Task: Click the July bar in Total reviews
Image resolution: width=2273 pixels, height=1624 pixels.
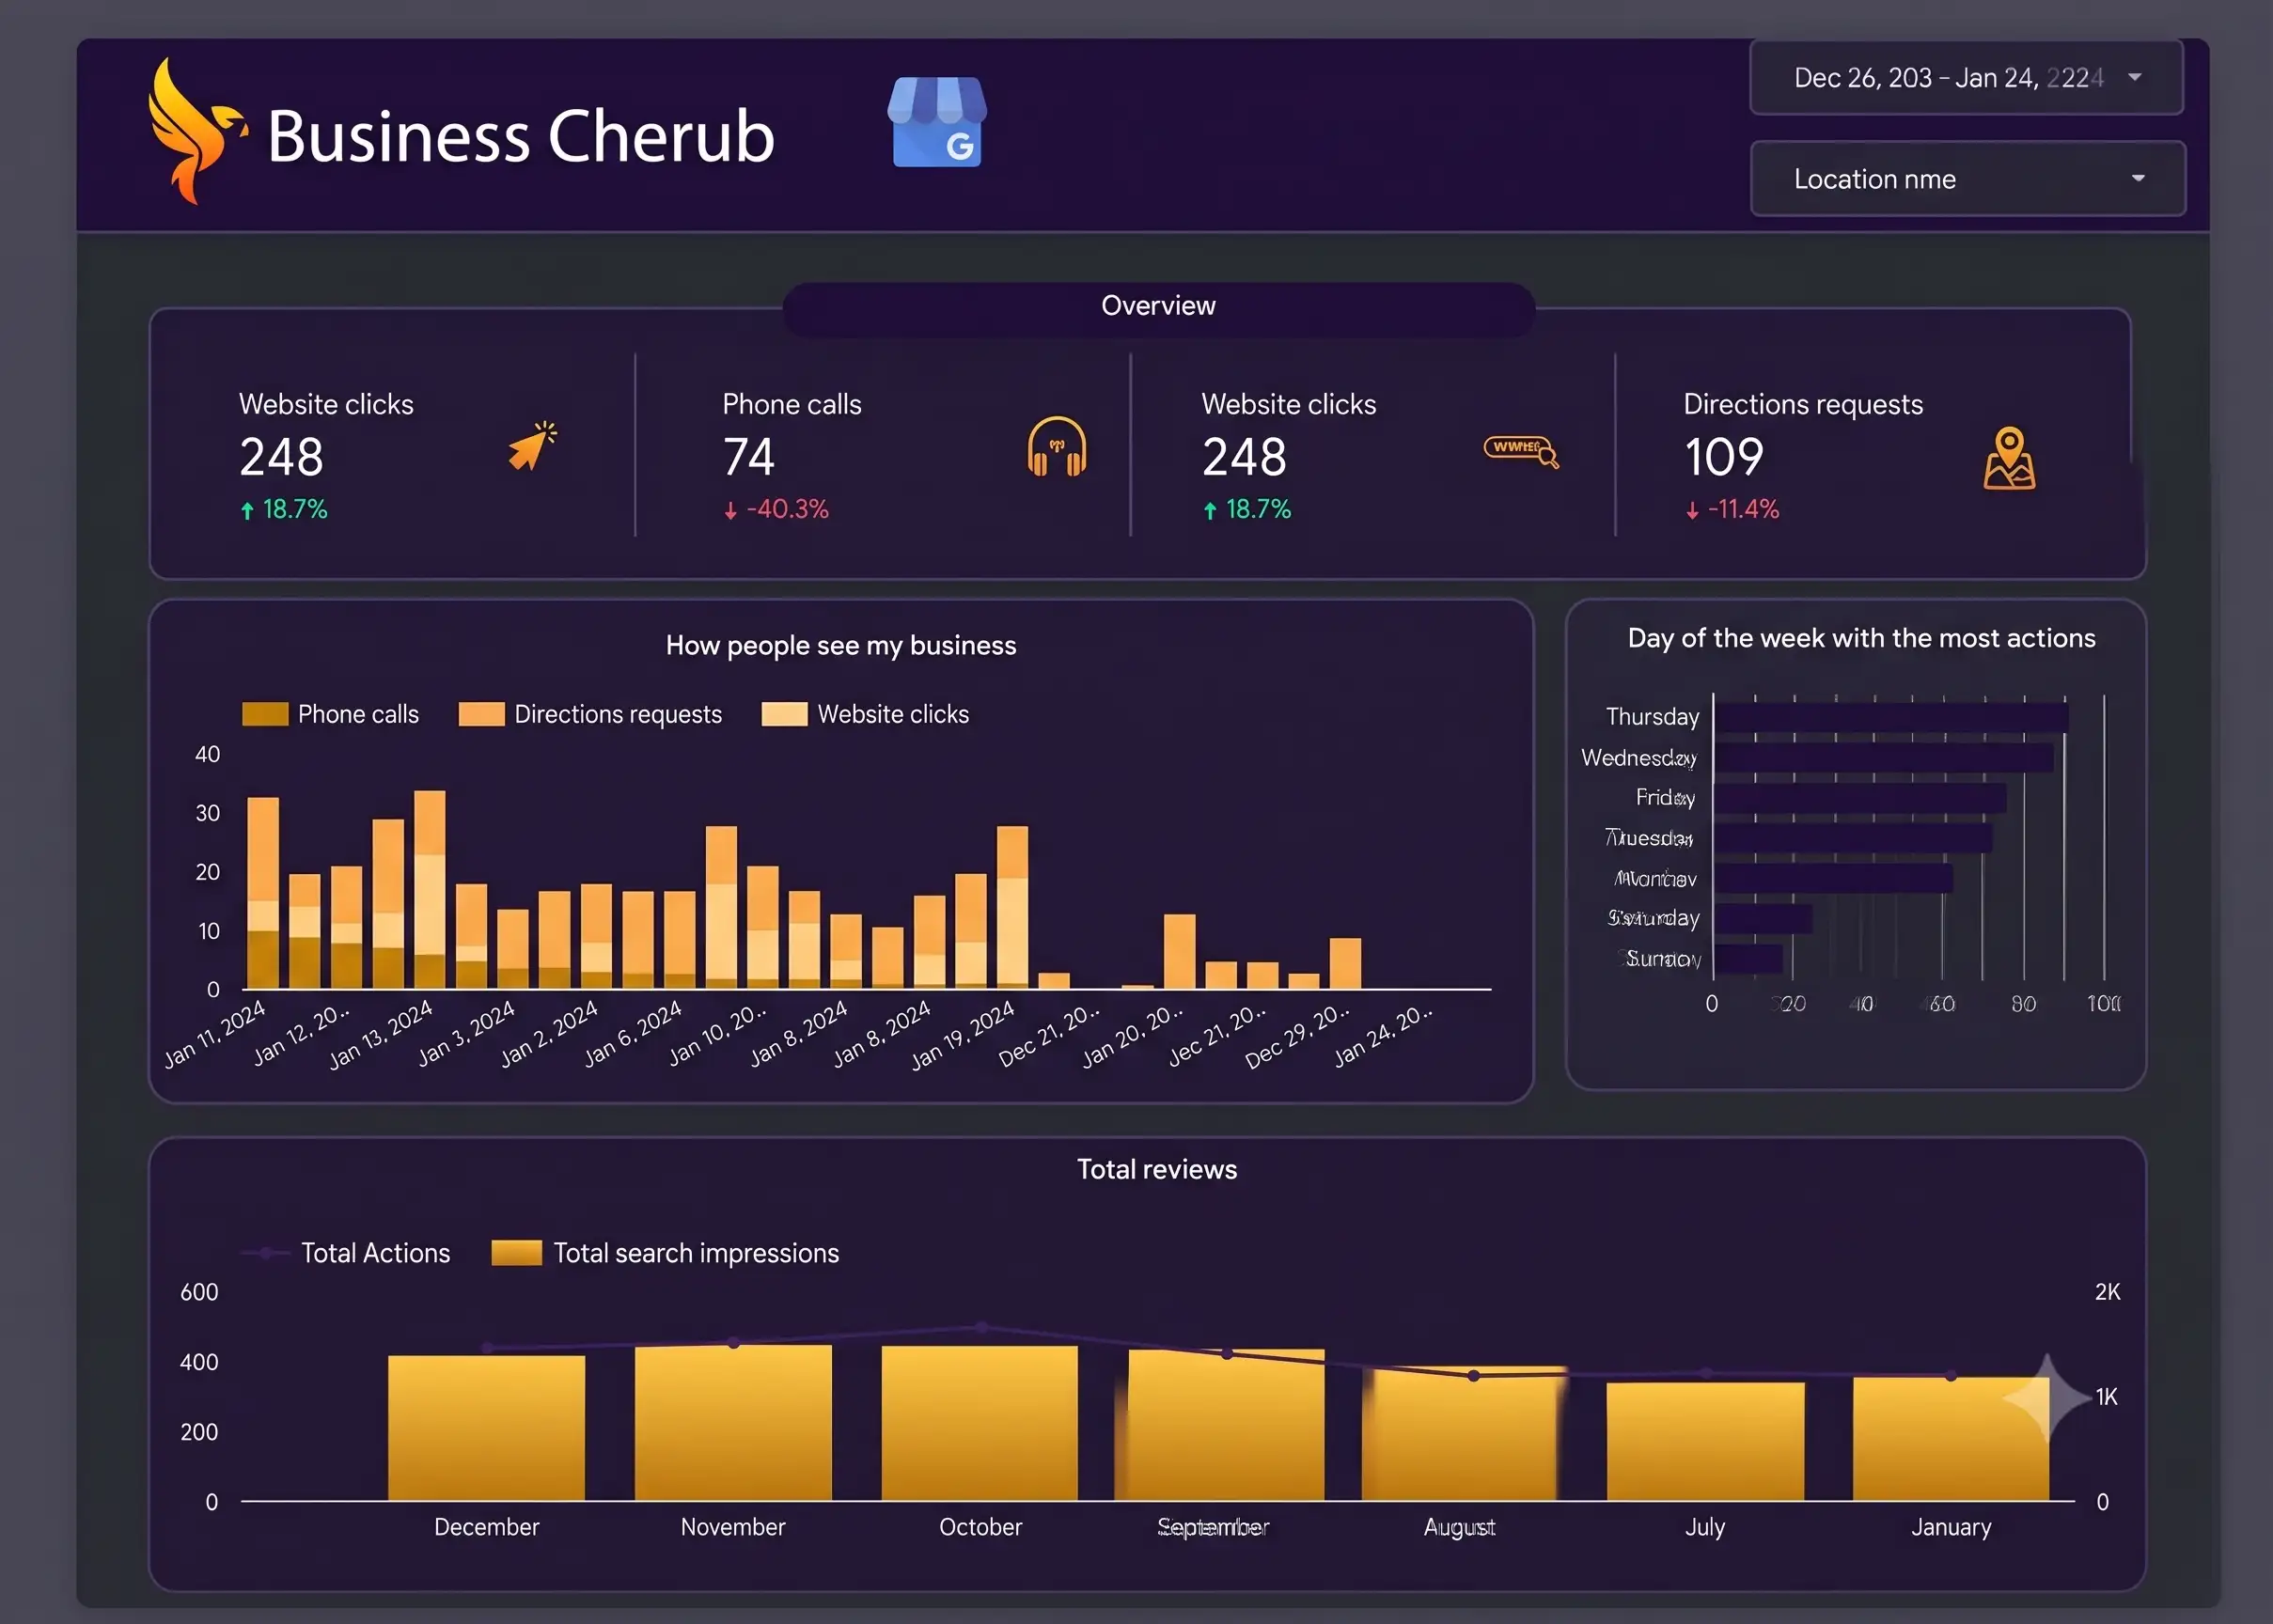Action: [x=1706, y=1441]
